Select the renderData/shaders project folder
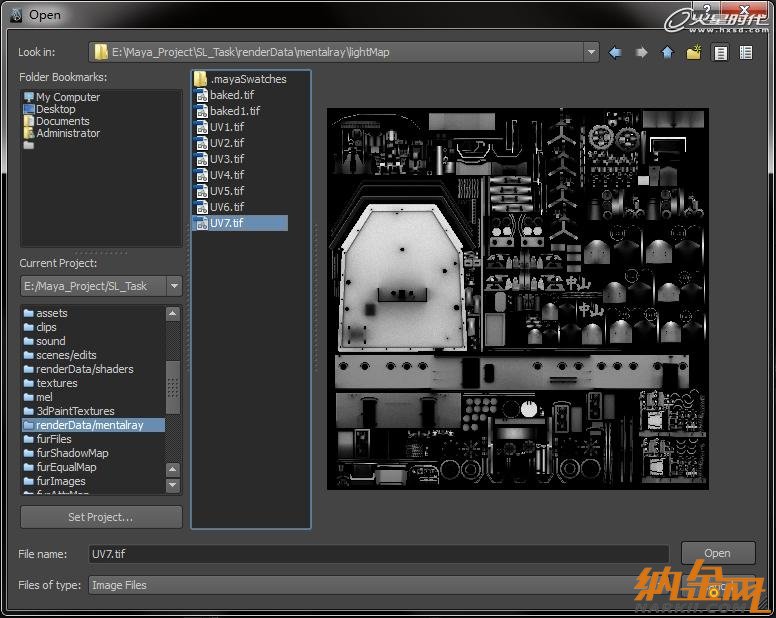776x618 pixels. [84, 369]
